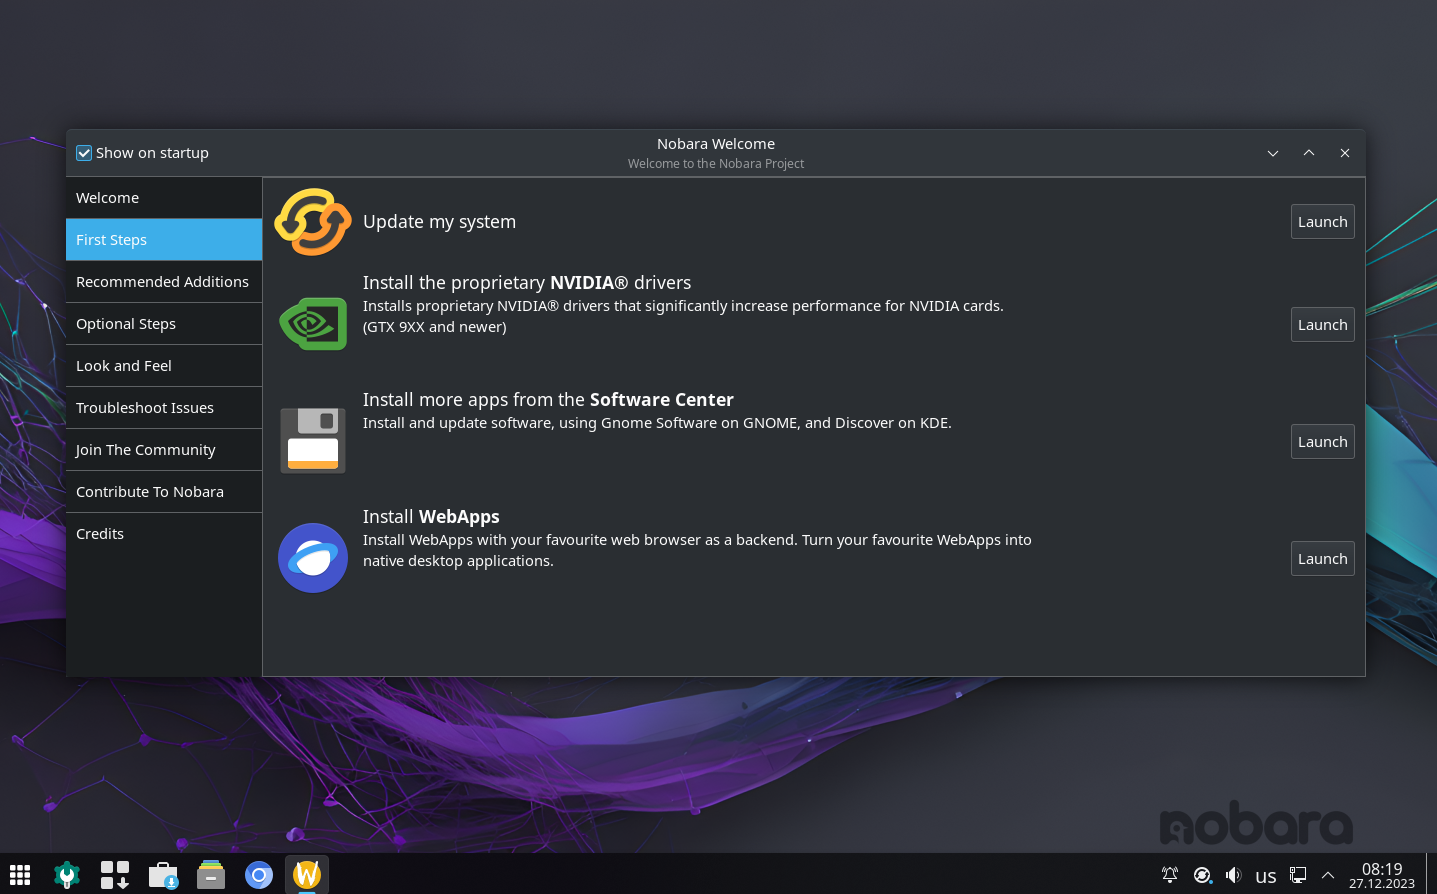Show the Credits tab

164,534
